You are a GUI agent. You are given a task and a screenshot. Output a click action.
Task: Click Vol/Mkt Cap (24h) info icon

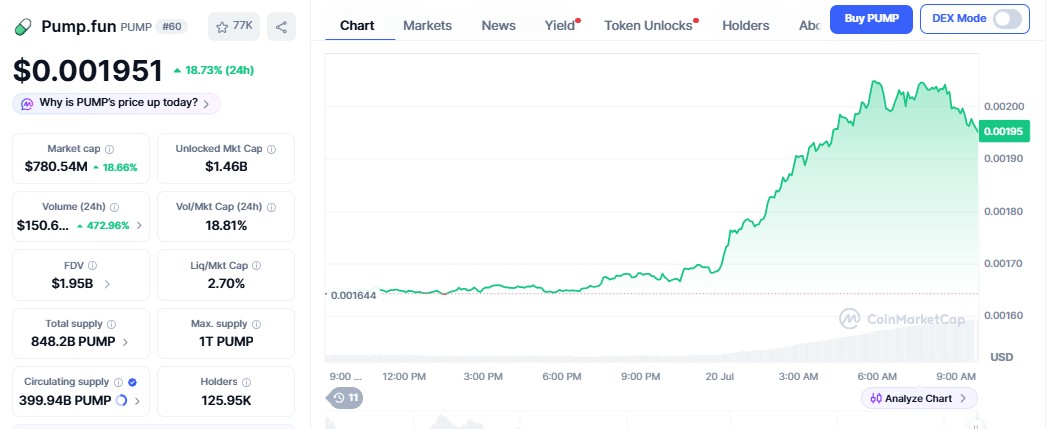coord(271,207)
